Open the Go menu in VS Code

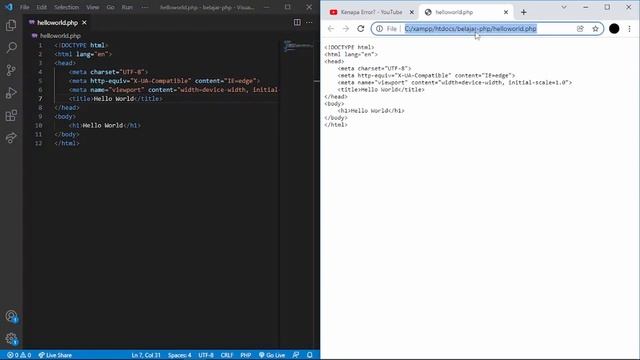(x=110, y=7)
